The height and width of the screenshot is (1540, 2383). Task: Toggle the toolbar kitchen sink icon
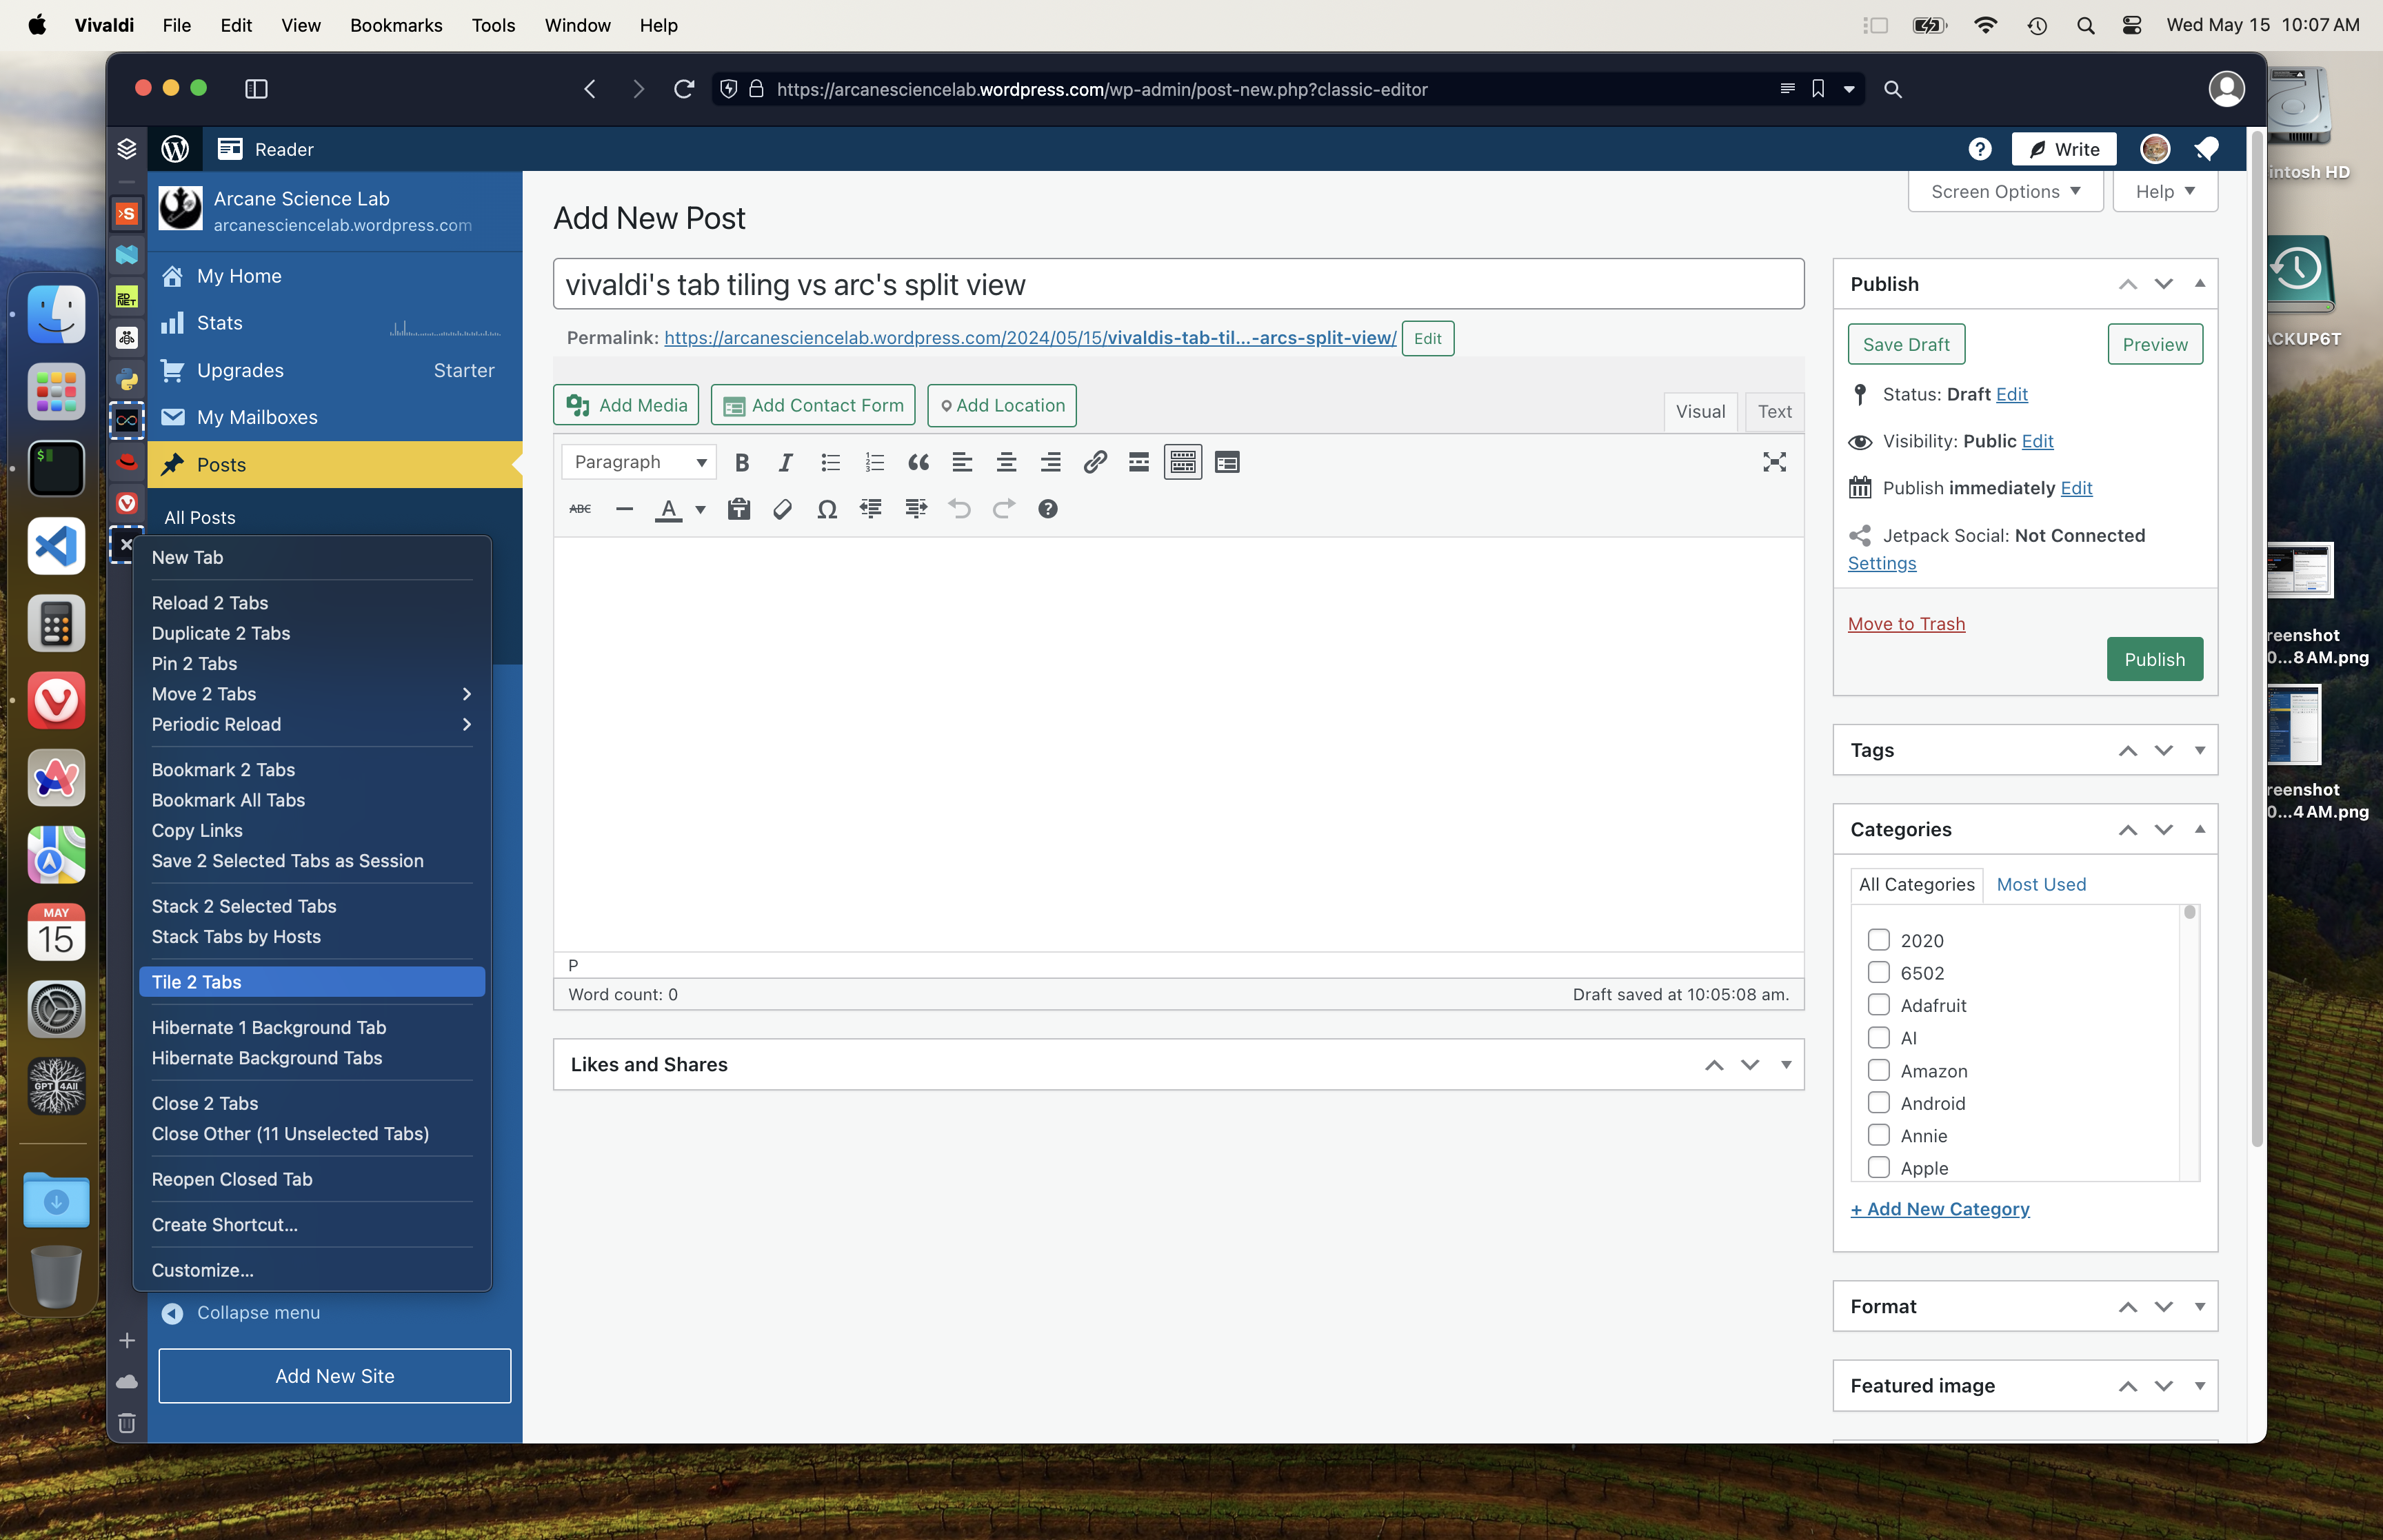click(x=1182, y=462)
